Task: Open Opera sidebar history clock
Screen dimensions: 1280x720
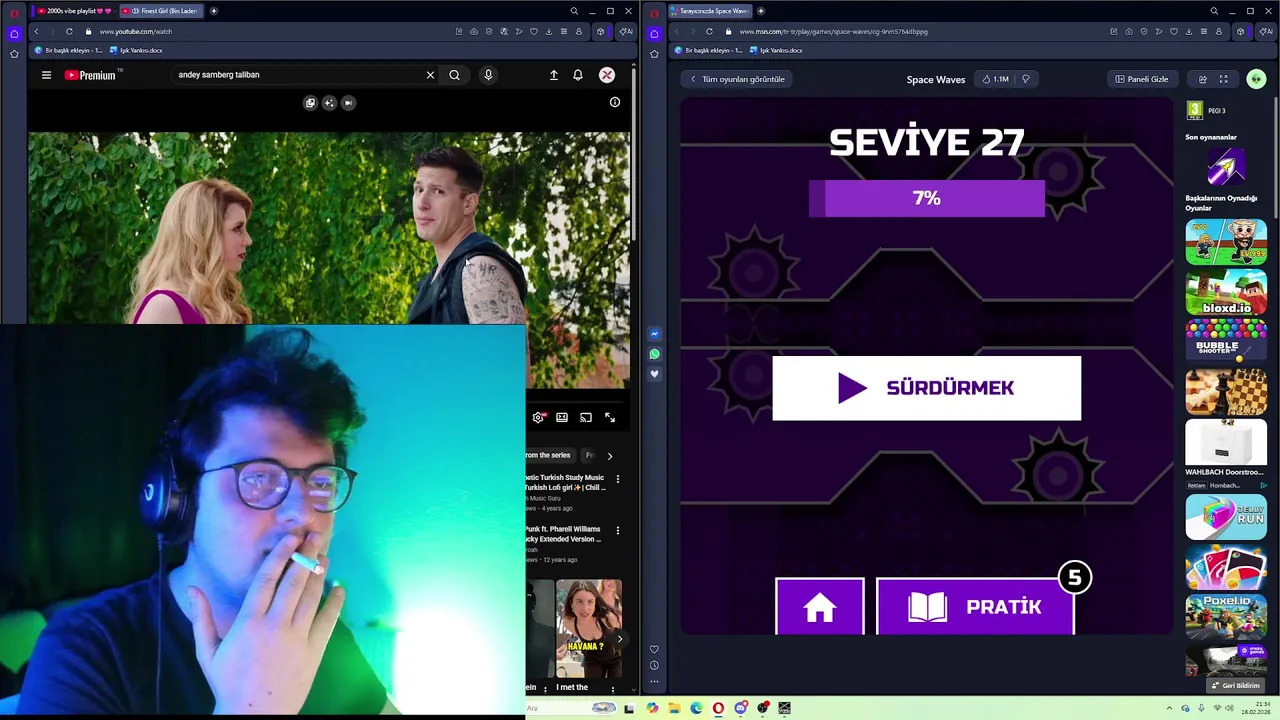Action: [x=654, y=665]
